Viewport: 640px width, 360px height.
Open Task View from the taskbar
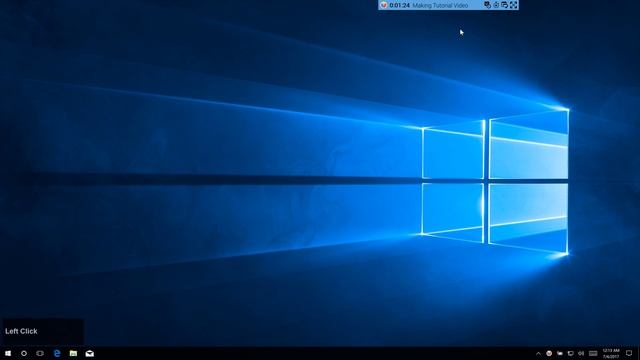click(x=40, y=353)
